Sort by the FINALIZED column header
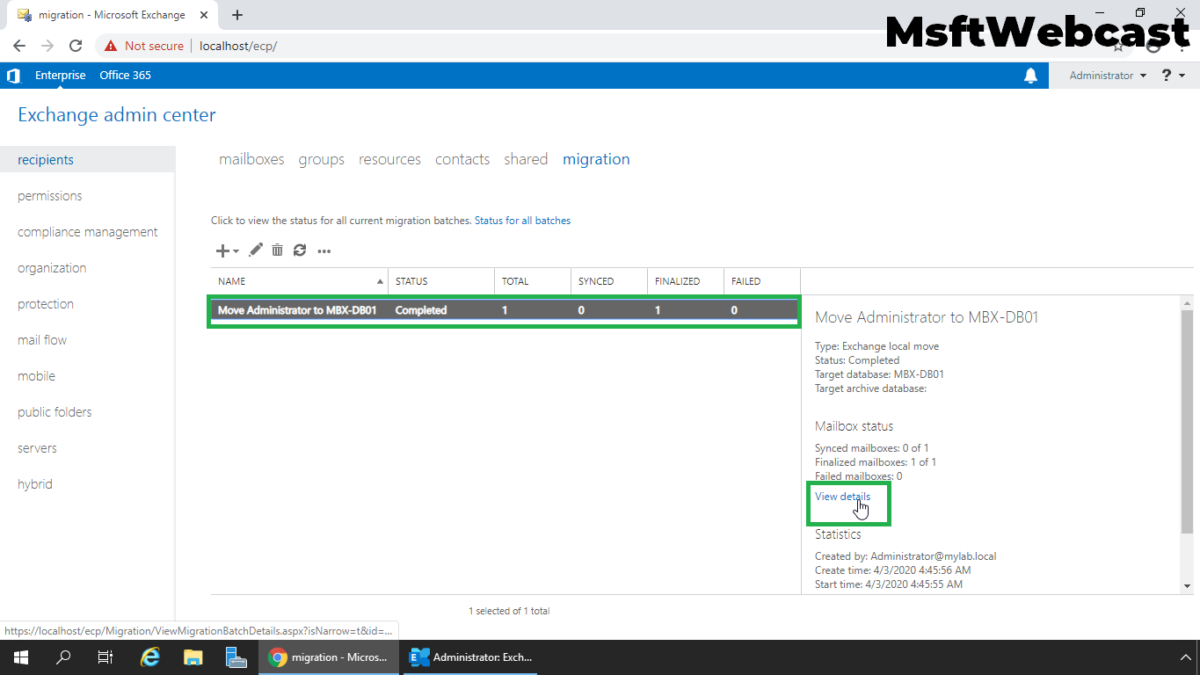 point(685,281)
